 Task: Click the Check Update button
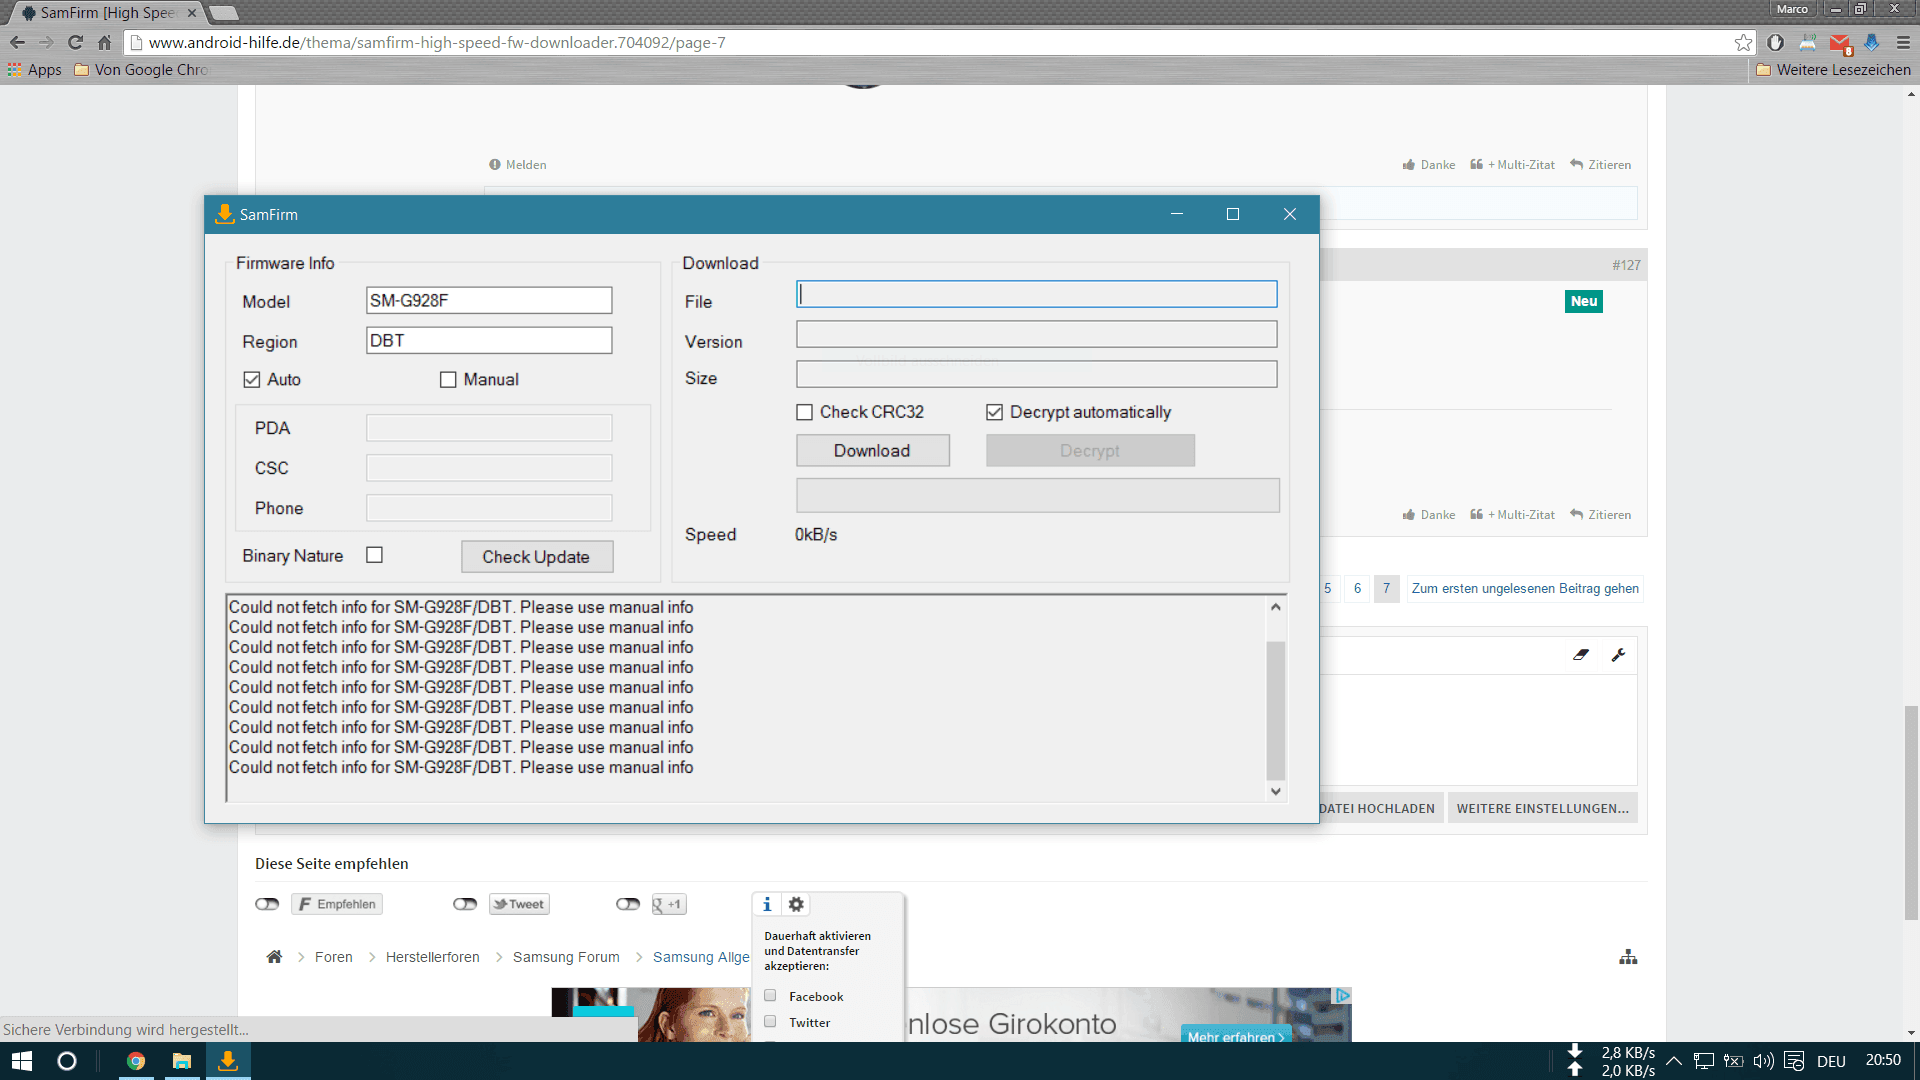pyautogui.click(x=537, y=557)
